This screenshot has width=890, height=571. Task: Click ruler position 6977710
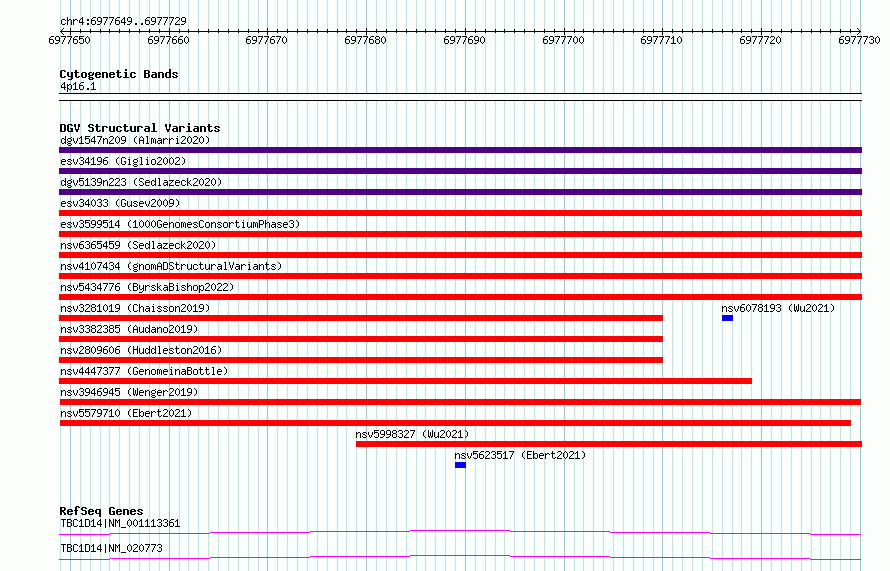661,40
